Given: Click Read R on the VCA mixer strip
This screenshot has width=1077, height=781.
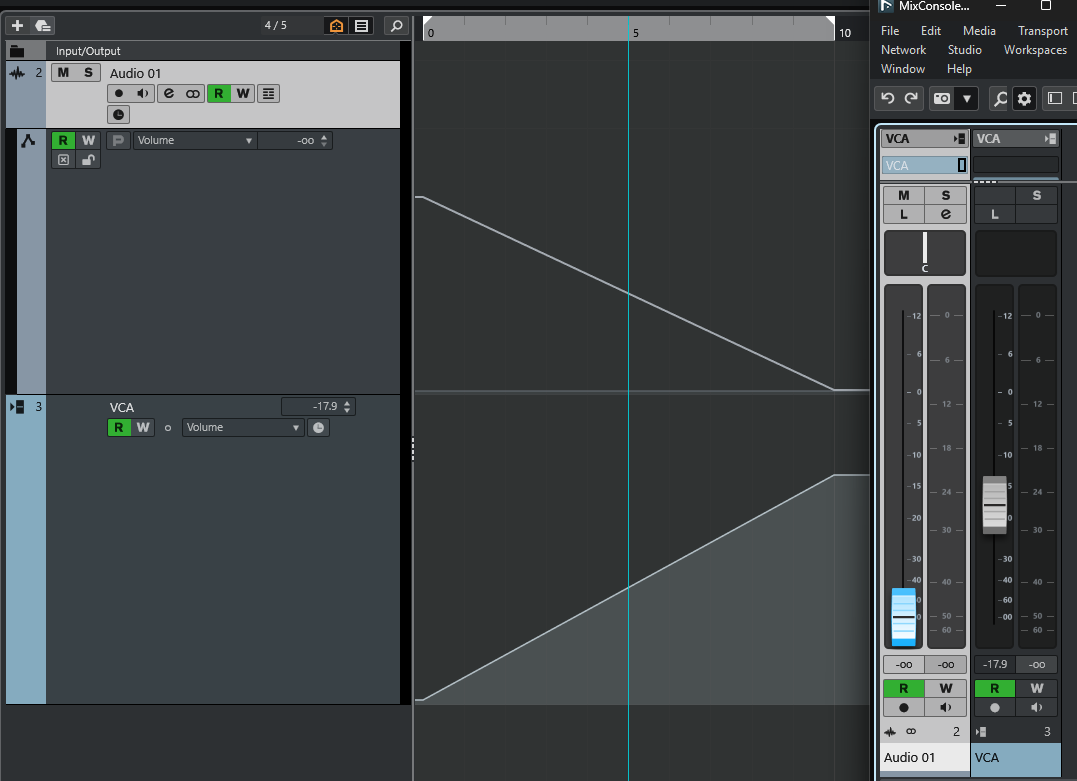Looking at the screenshot, I should point(995,688).
